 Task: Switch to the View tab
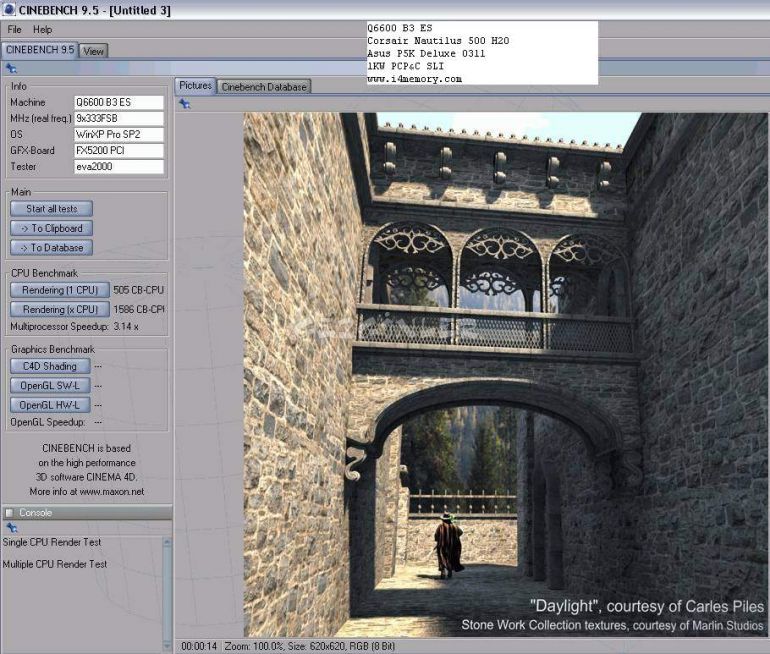click(x=94, y=51)
